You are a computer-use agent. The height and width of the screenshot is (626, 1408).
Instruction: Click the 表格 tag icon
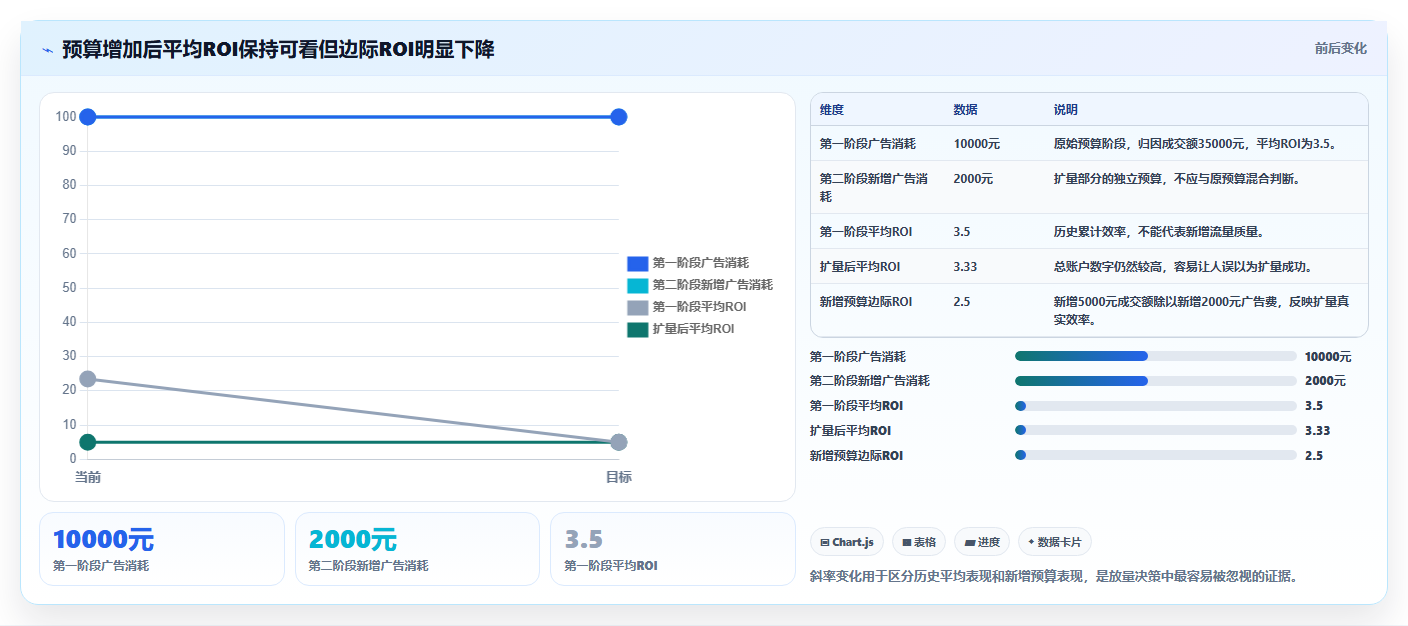click(x=906, y=543)
